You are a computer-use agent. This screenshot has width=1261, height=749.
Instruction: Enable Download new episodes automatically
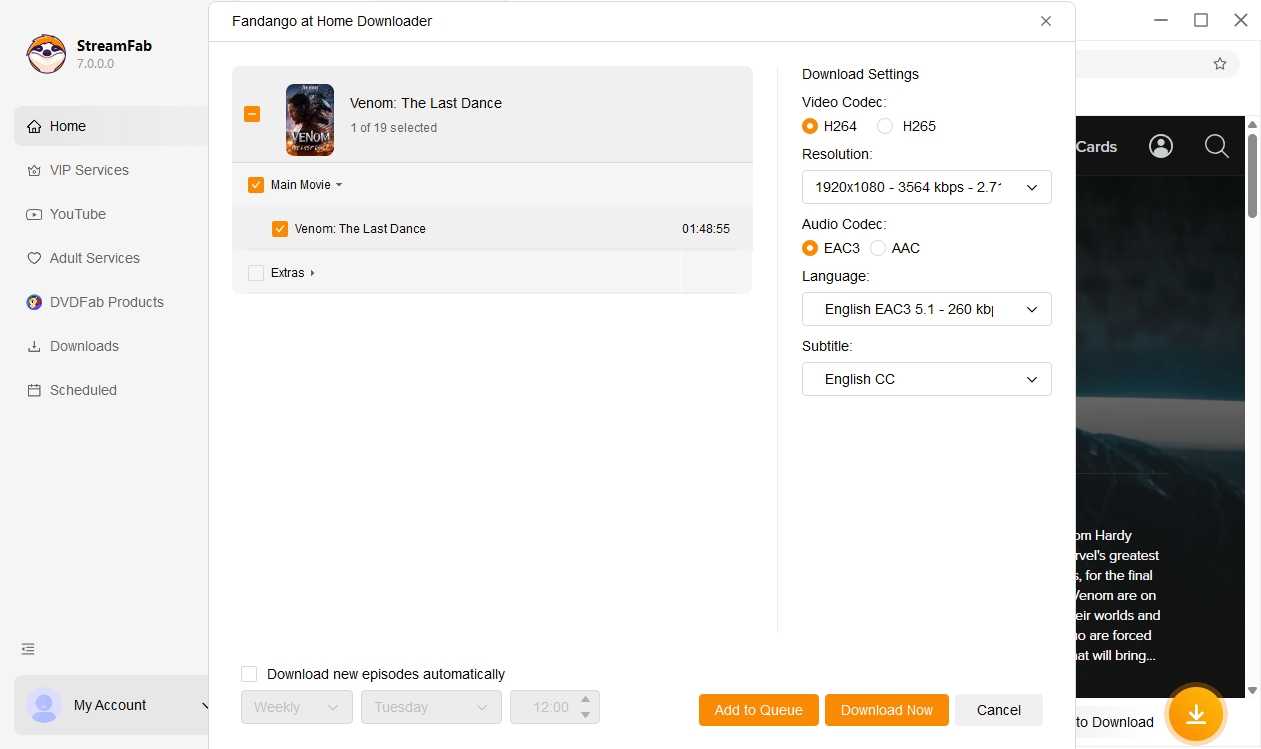coord(248,674)
